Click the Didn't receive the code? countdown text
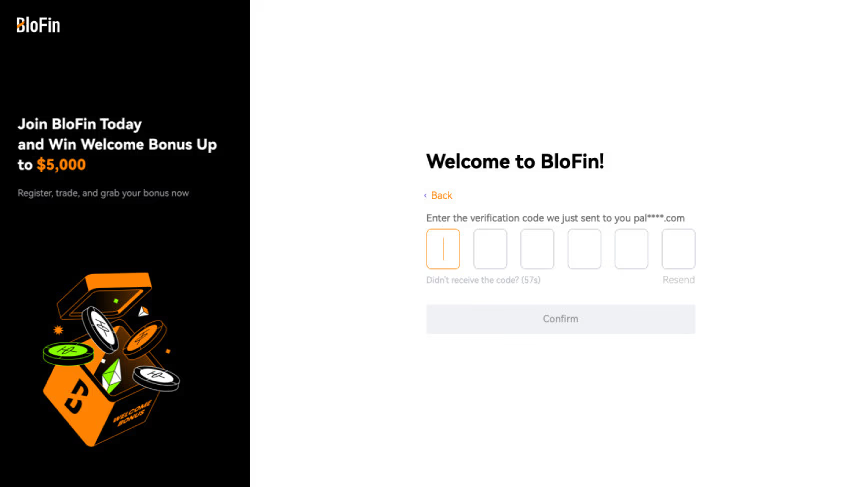The image size is (867, 487). [483, 280]
